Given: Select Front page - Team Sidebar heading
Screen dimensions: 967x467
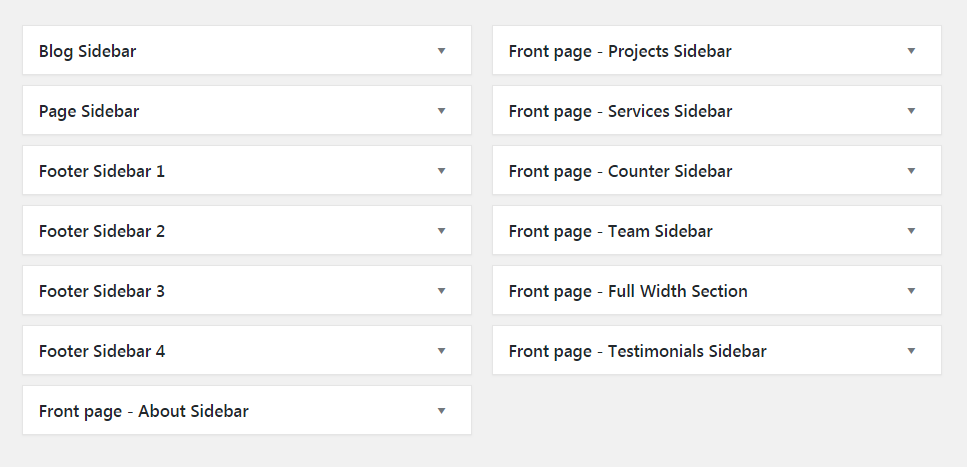Looking at the screenshot, I should (x=611, y=231).
